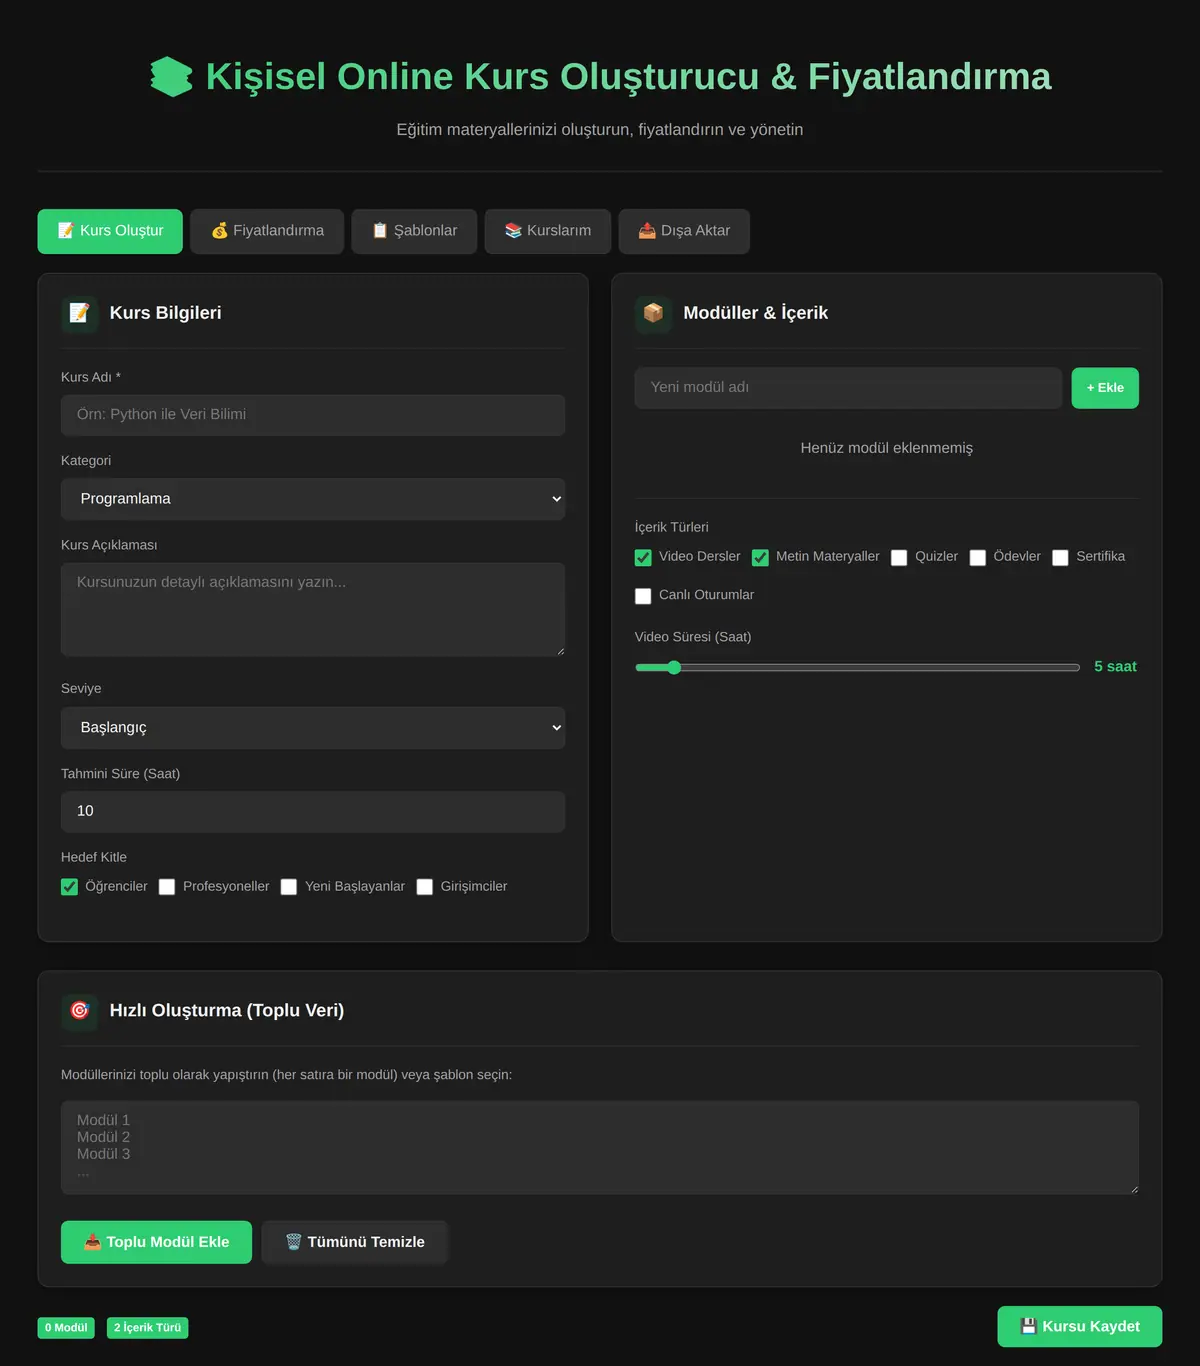Enable the Profesyoneller checkbox
1200x1366 pixels.
[167, 887]
